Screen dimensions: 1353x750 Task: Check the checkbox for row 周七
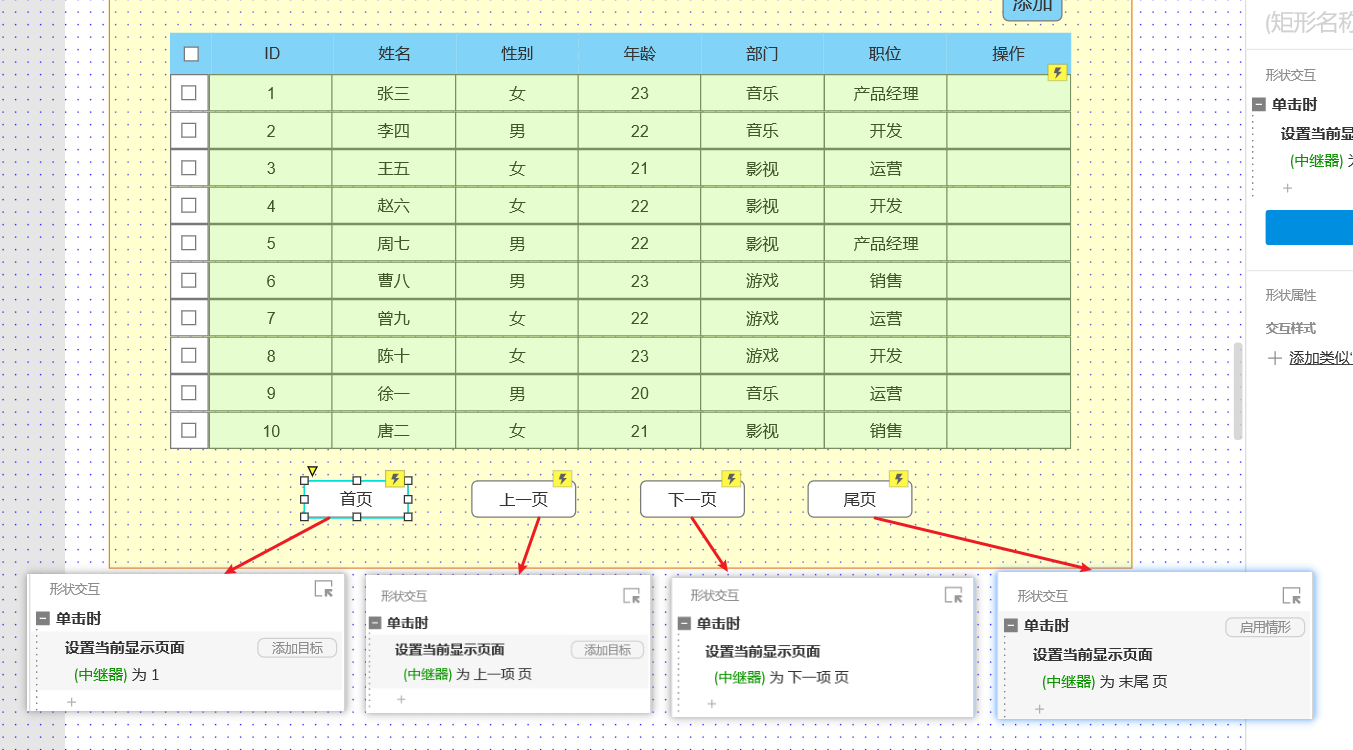(x=189, y=243)
